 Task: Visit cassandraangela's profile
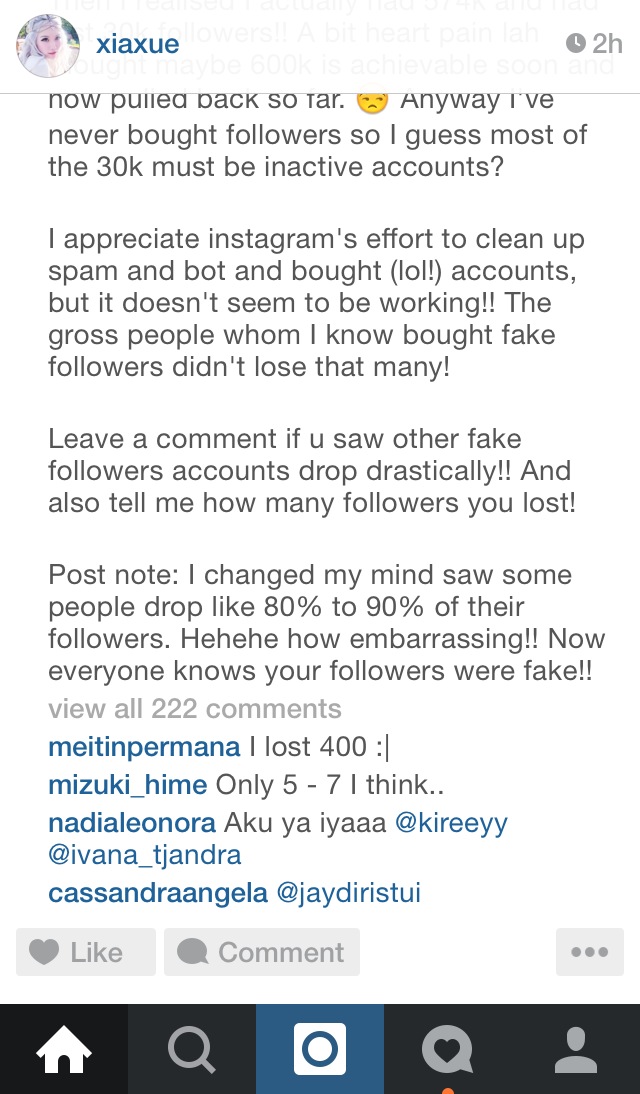click(x=156, y=893)
